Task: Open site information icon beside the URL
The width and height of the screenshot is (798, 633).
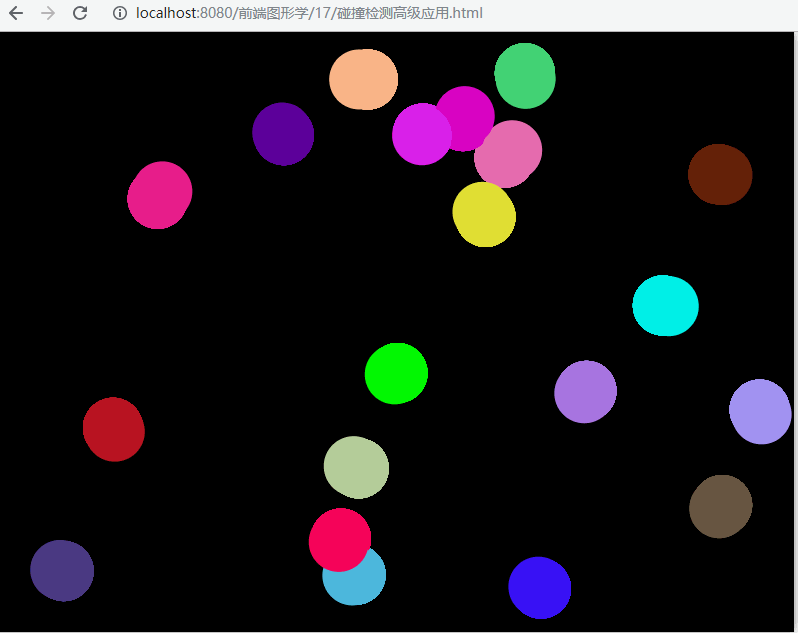Action: click(x=120, y=13)
